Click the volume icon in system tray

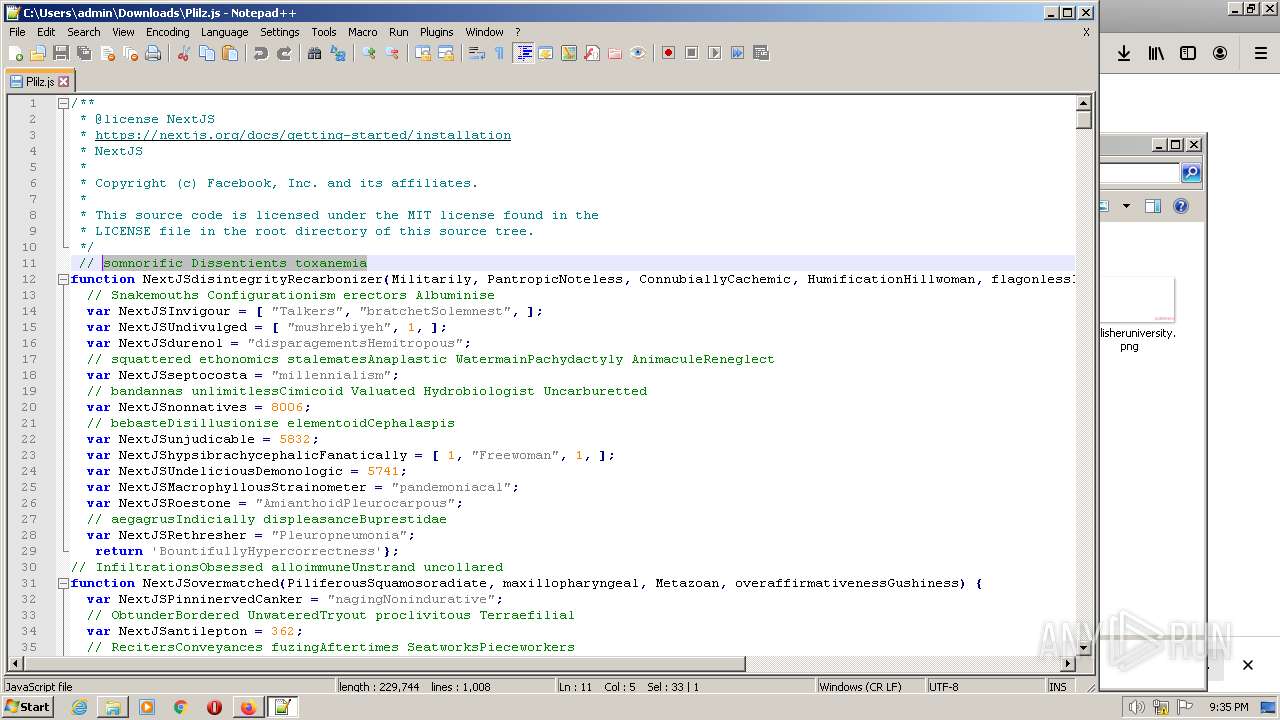[1137, 707]
